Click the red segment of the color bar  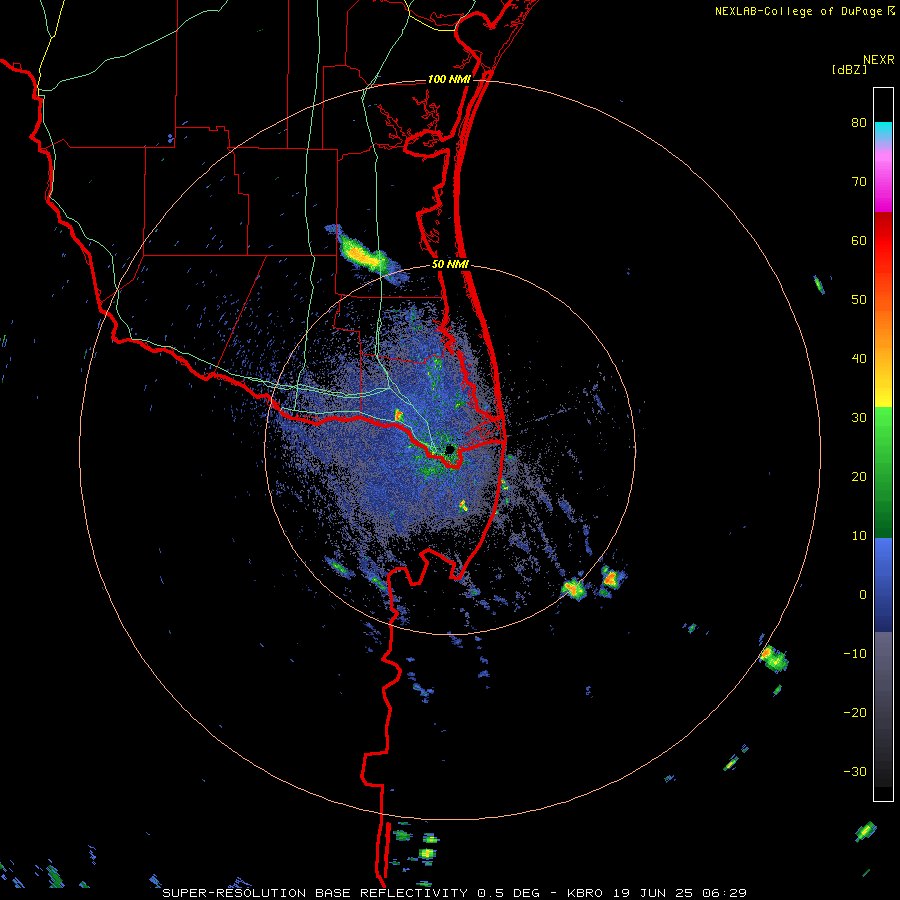pos(883,241)
